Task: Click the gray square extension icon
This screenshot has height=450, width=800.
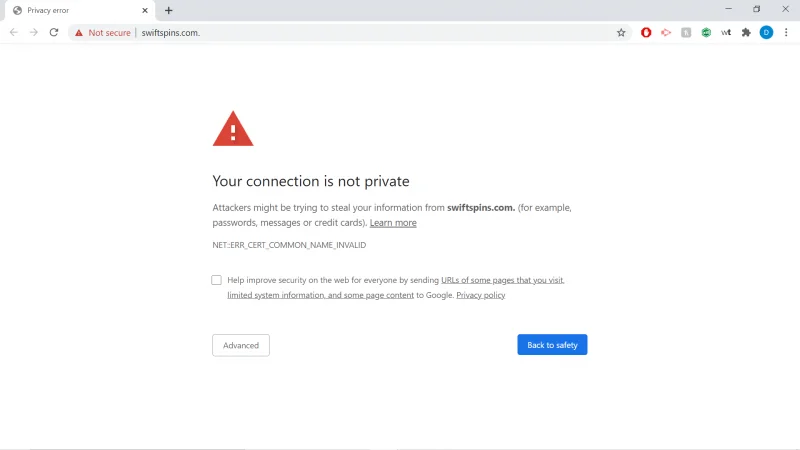Action: point(686,33)
